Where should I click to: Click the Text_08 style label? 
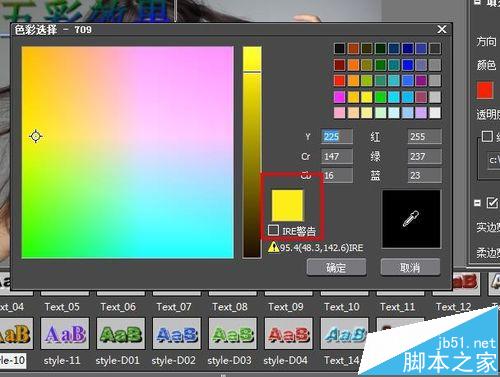point(230,307)
